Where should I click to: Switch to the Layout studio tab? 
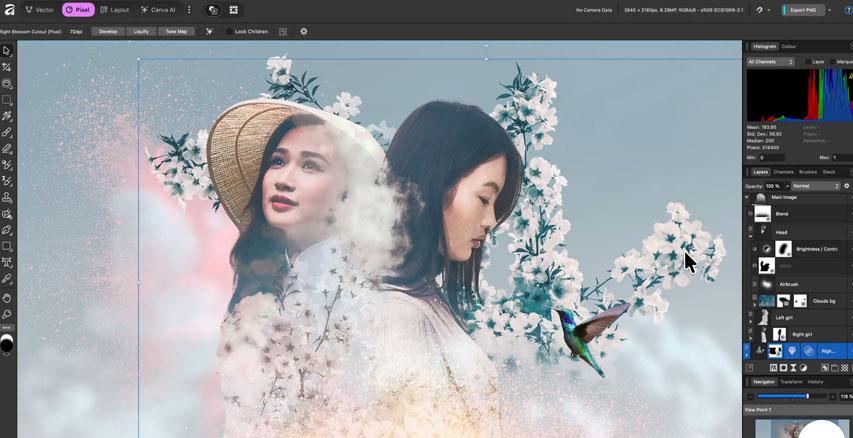(x=115, y=10)
